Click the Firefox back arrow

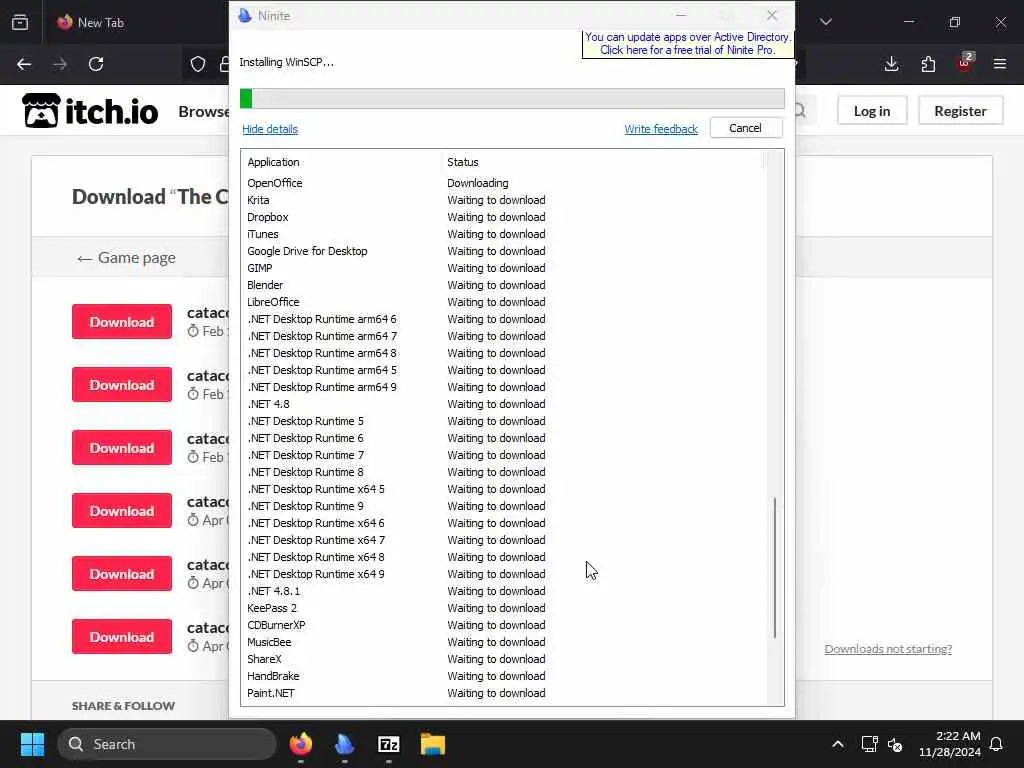coord(24,64)
